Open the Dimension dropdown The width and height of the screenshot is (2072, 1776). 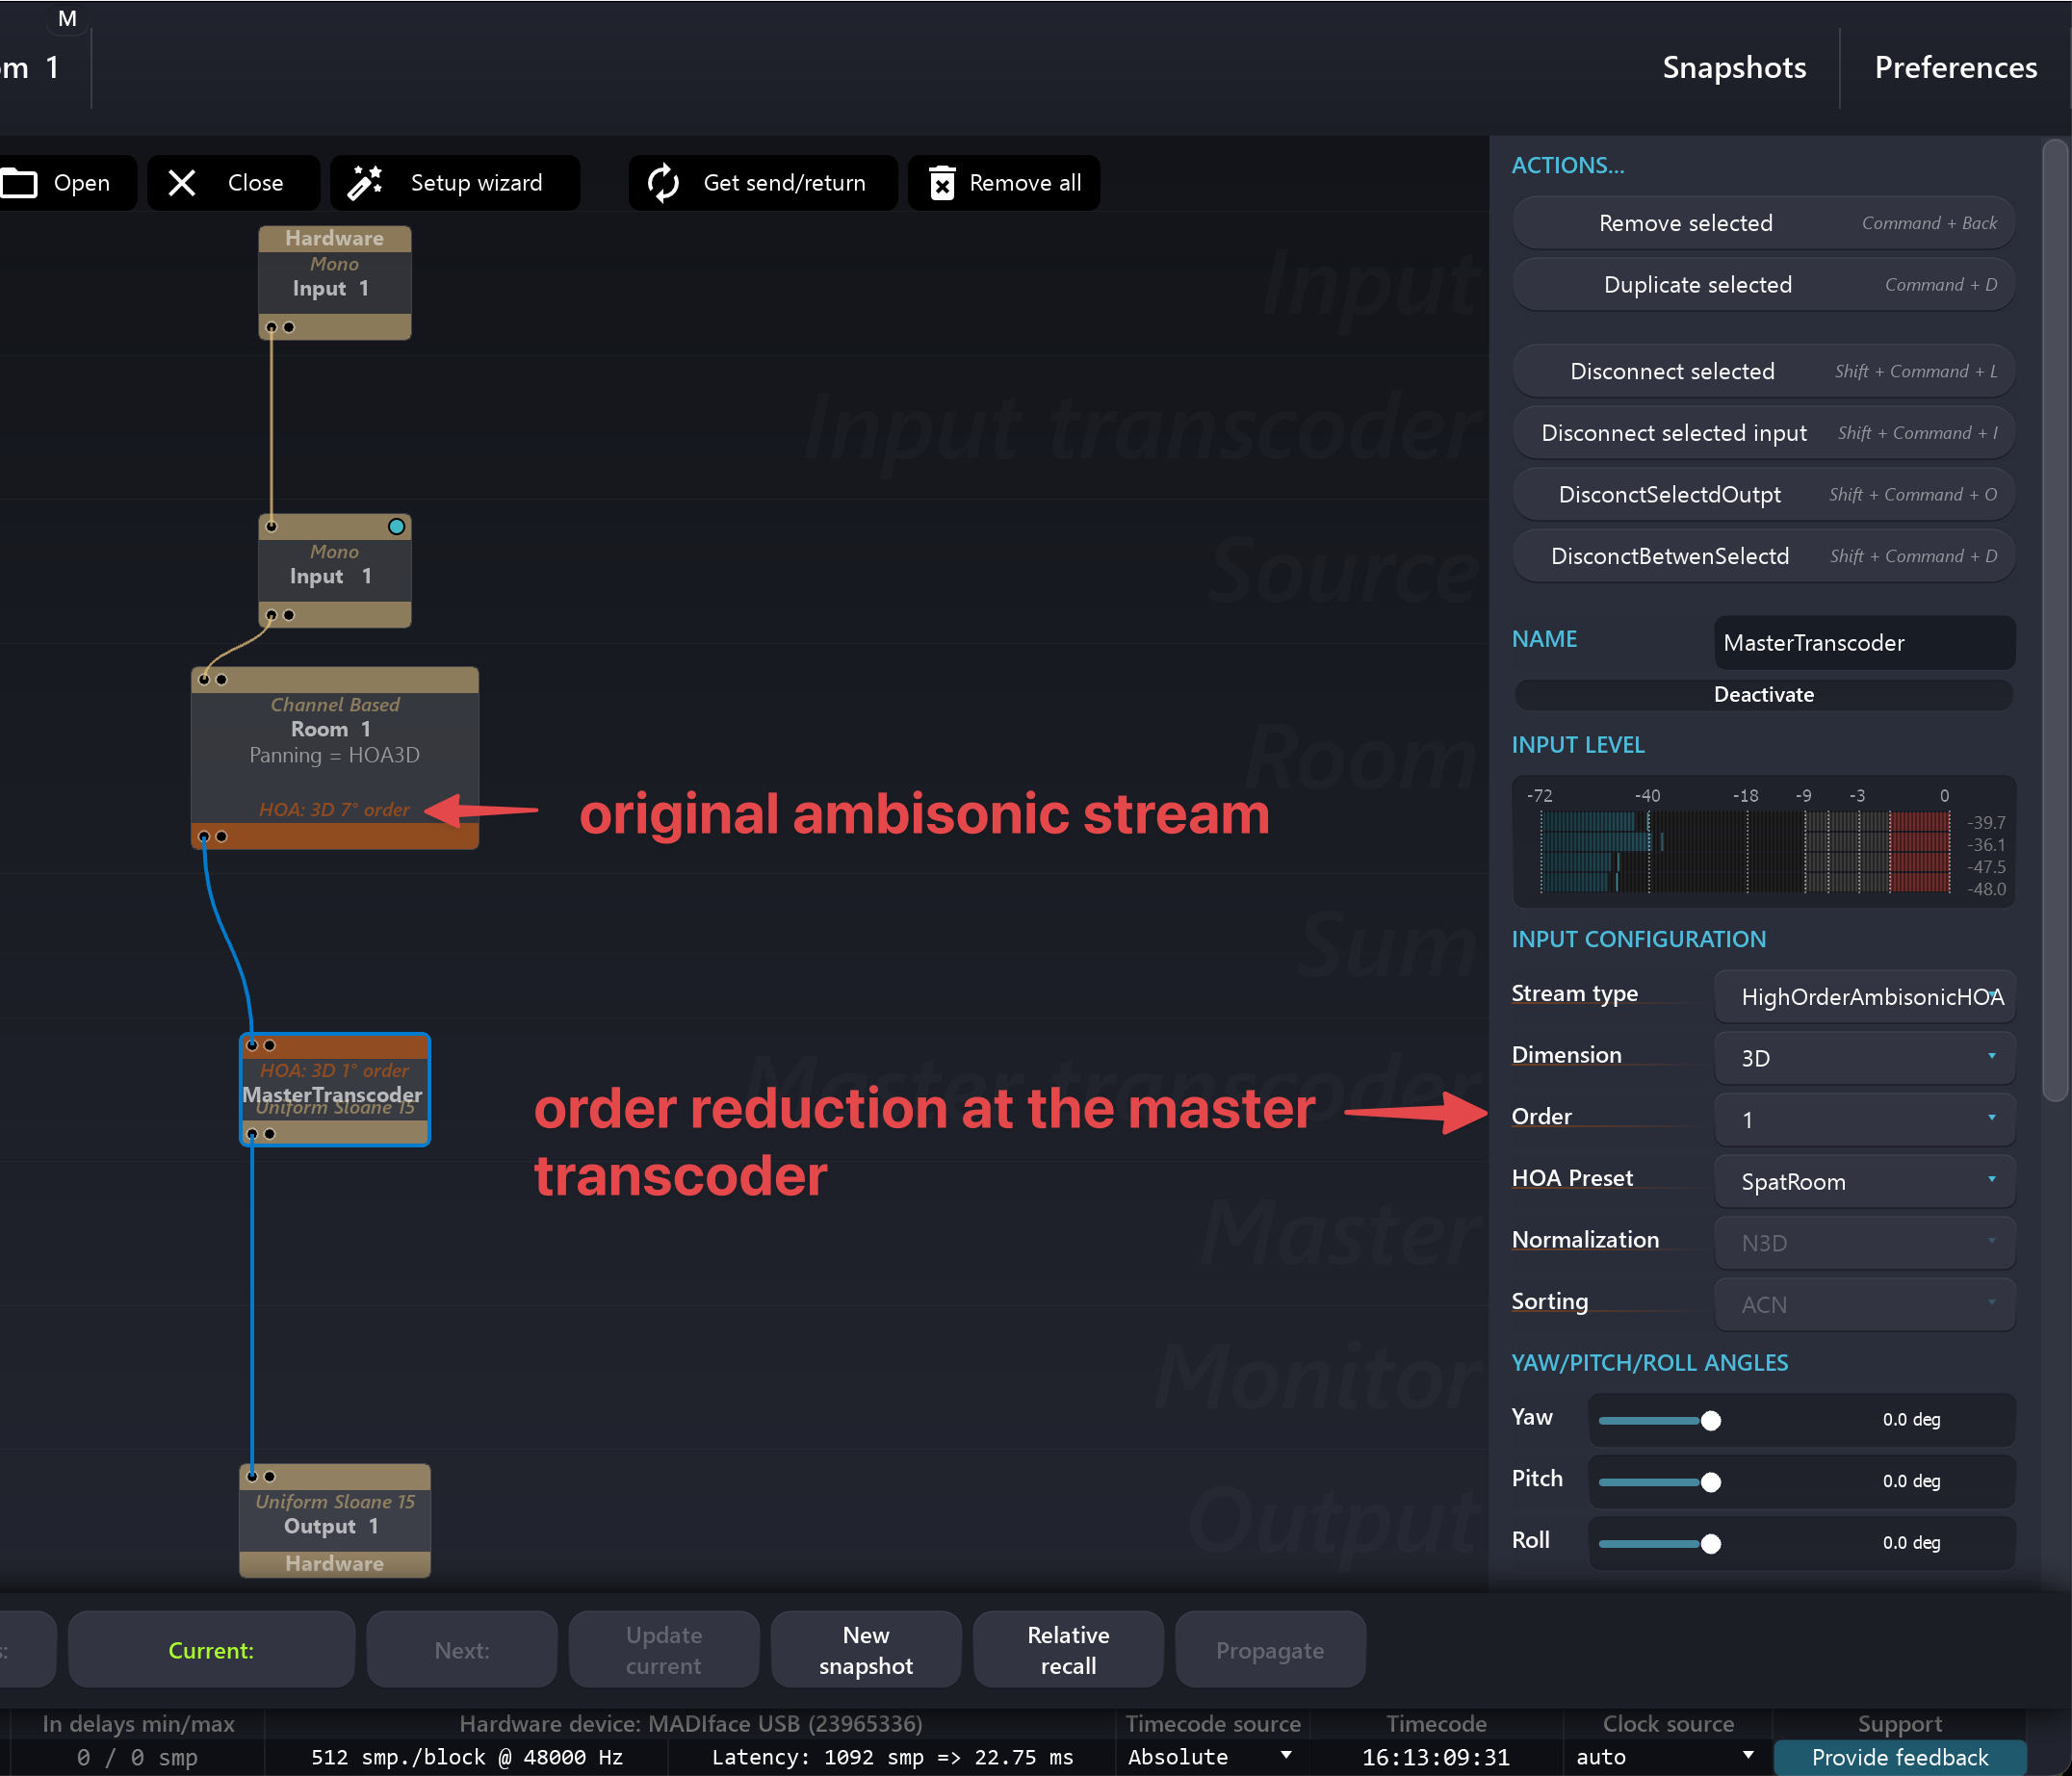pos(1864,1058)
